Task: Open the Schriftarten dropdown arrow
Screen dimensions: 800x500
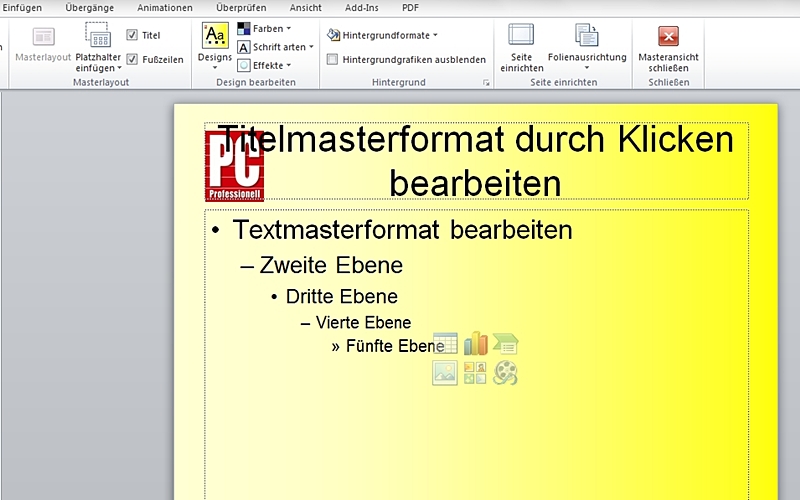Action: coord(311,47)
